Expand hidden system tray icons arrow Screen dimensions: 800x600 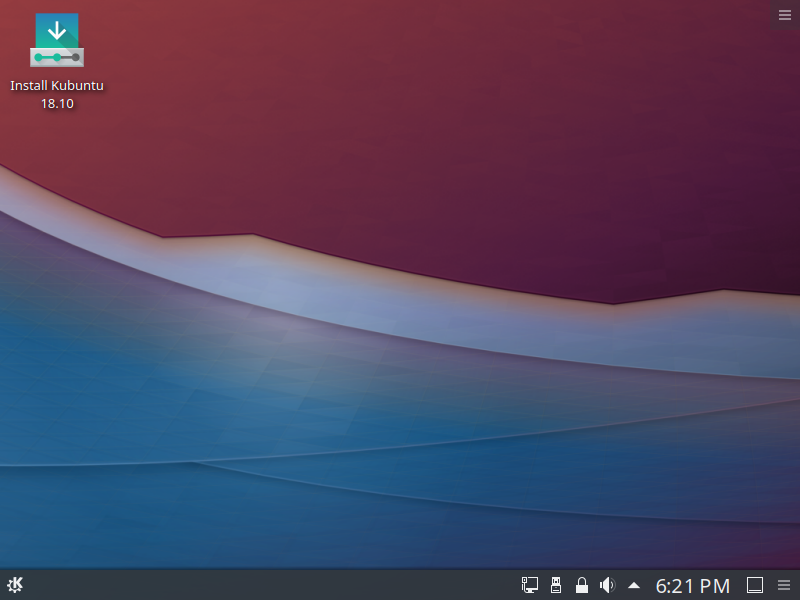633,585
